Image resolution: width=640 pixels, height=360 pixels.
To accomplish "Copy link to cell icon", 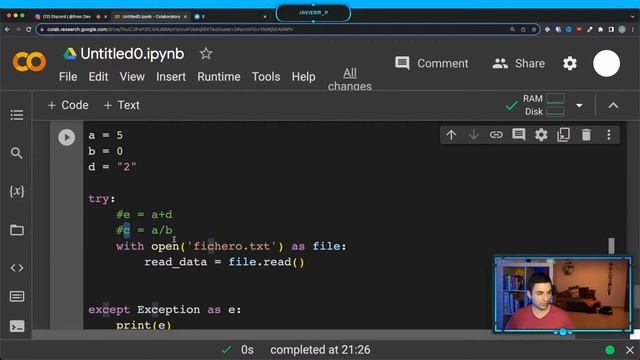I will [x=496, y=135].
